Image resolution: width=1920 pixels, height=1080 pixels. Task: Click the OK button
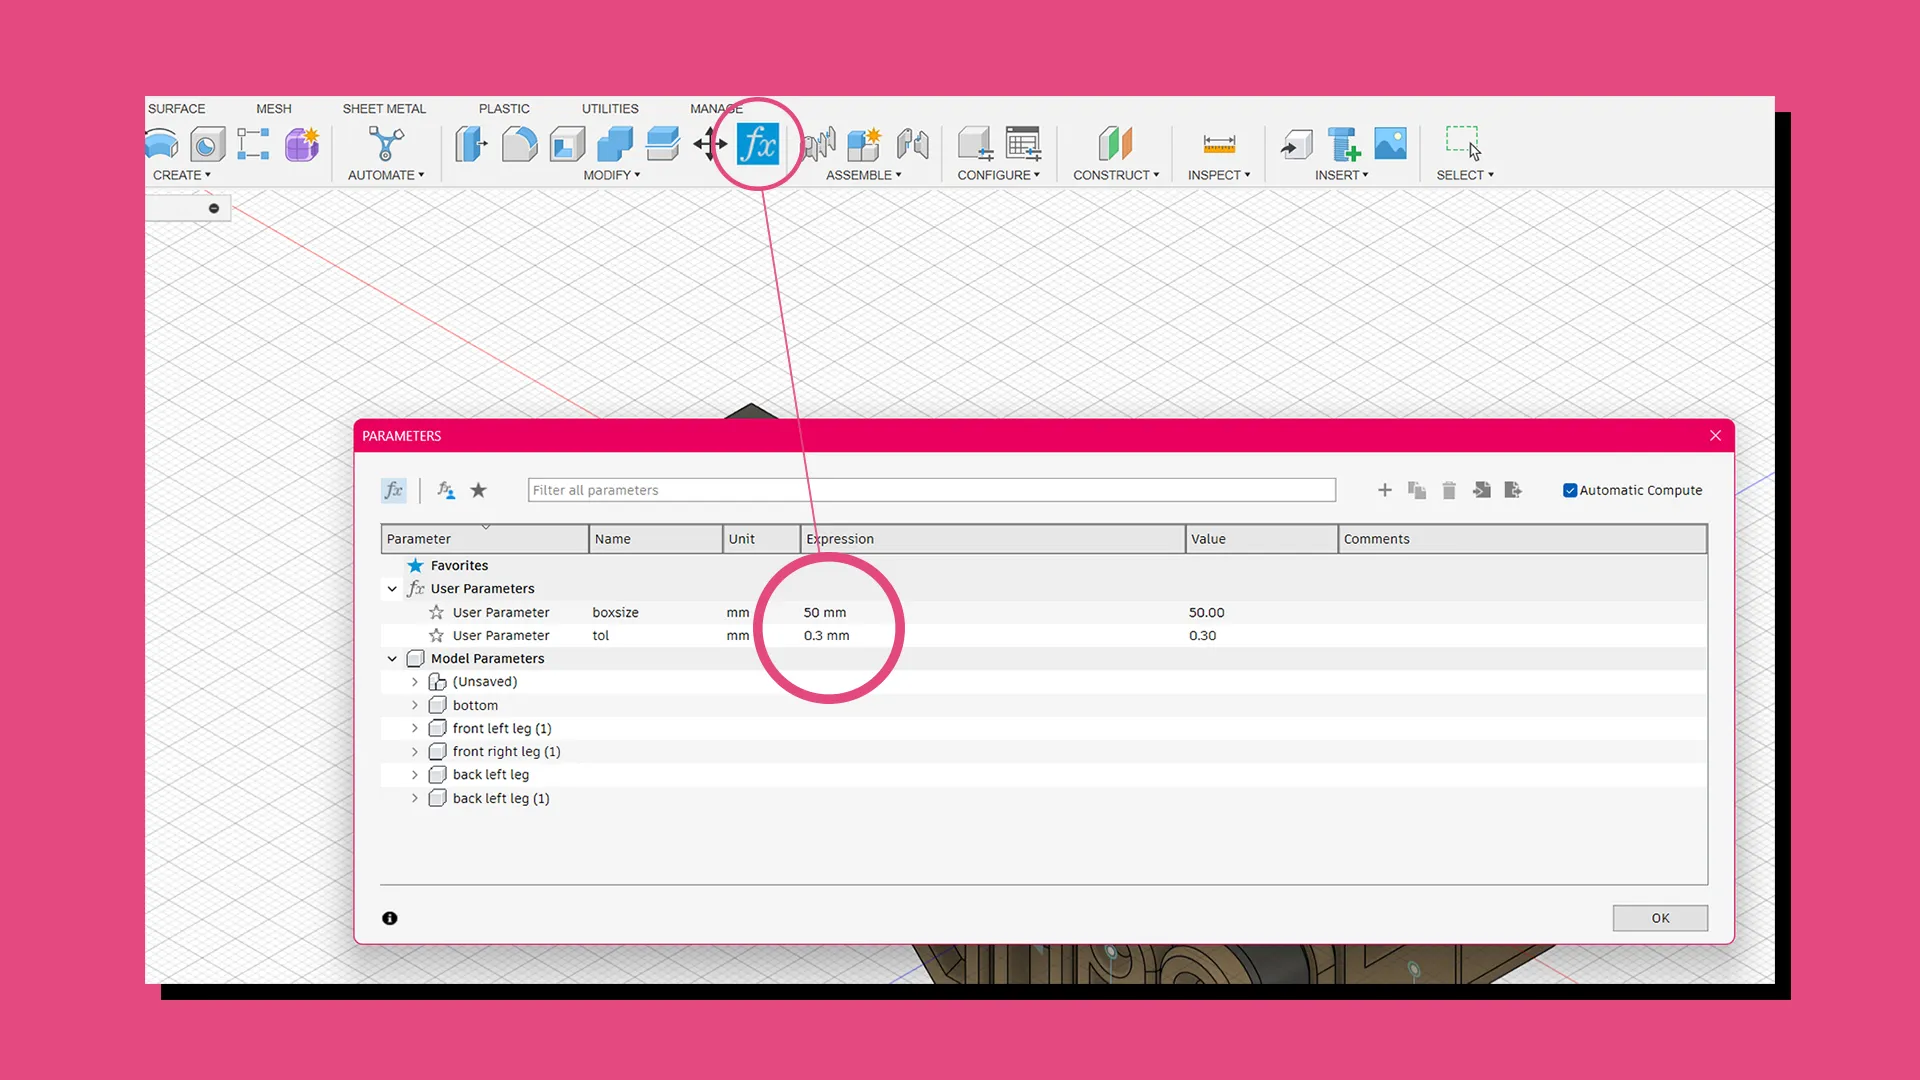[1660, 918]
